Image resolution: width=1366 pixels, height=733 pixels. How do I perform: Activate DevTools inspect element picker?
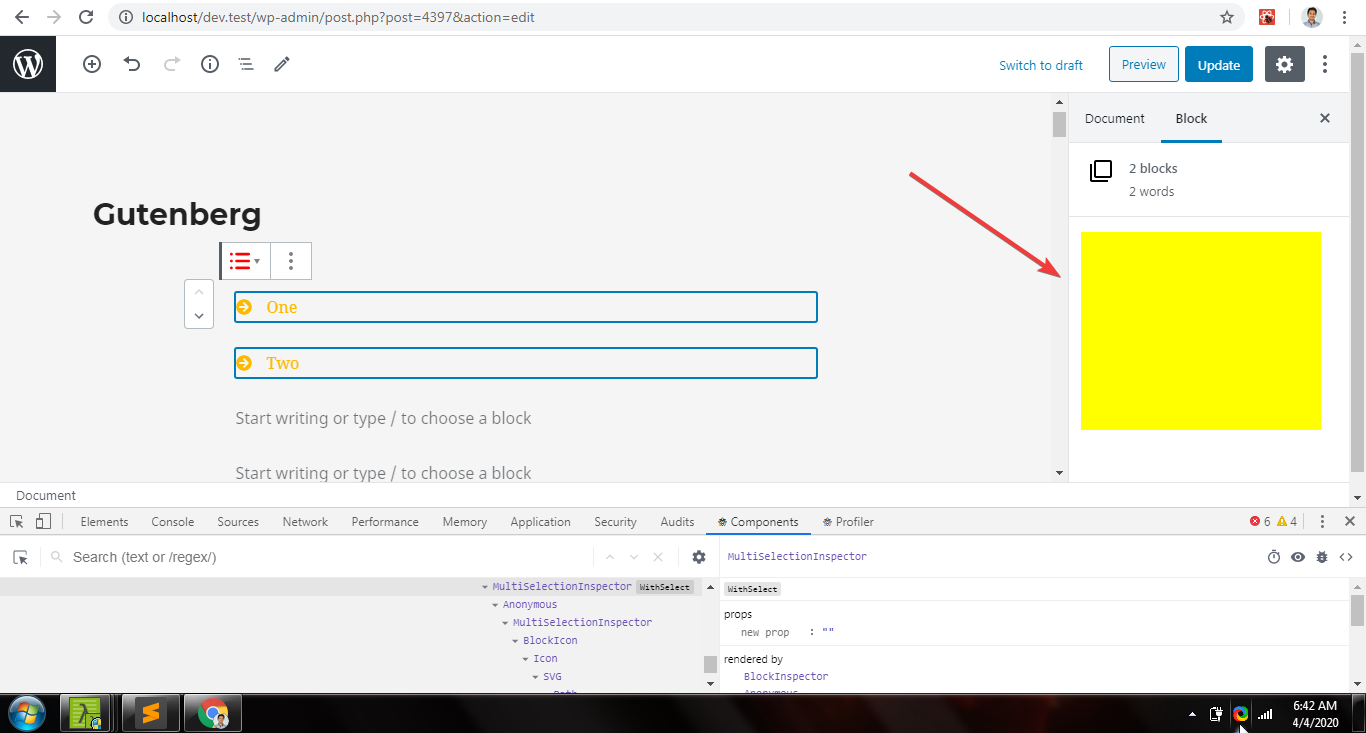[x=17, y=521]
